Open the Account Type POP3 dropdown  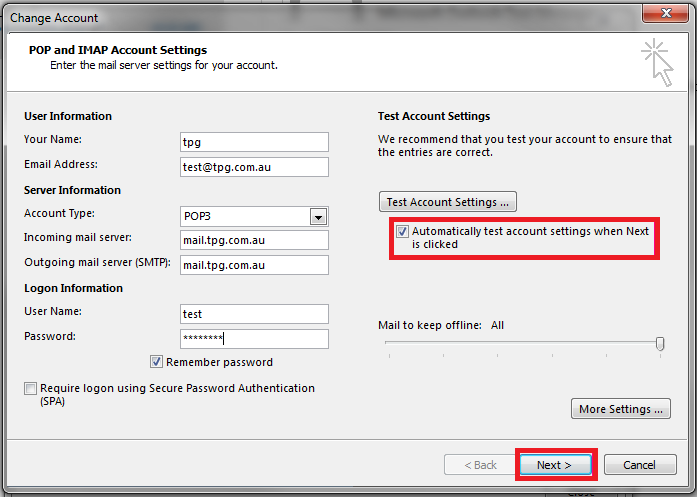click(x=318, y=217)
